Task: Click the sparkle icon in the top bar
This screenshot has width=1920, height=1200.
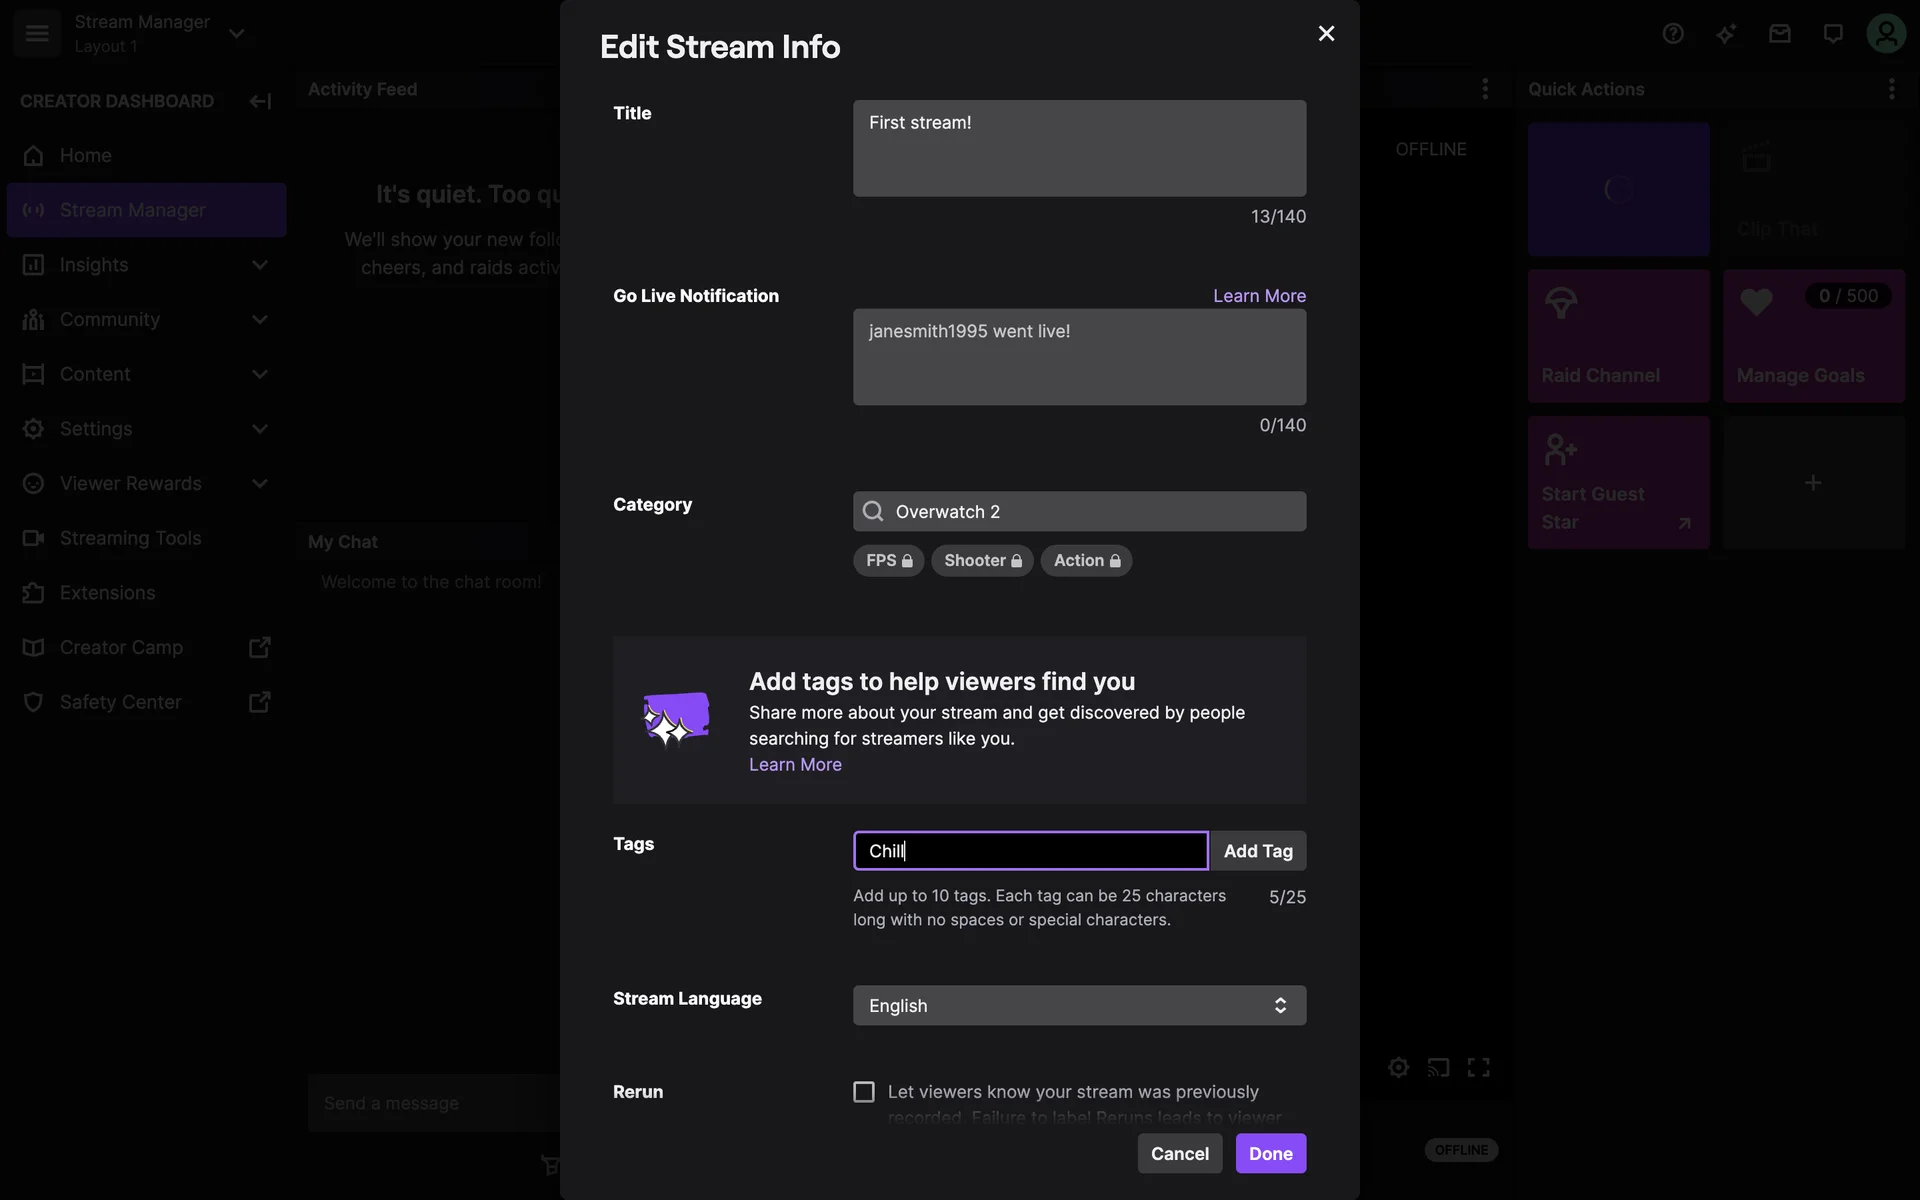Action: pyautogui.click(x=1726, y=34)
